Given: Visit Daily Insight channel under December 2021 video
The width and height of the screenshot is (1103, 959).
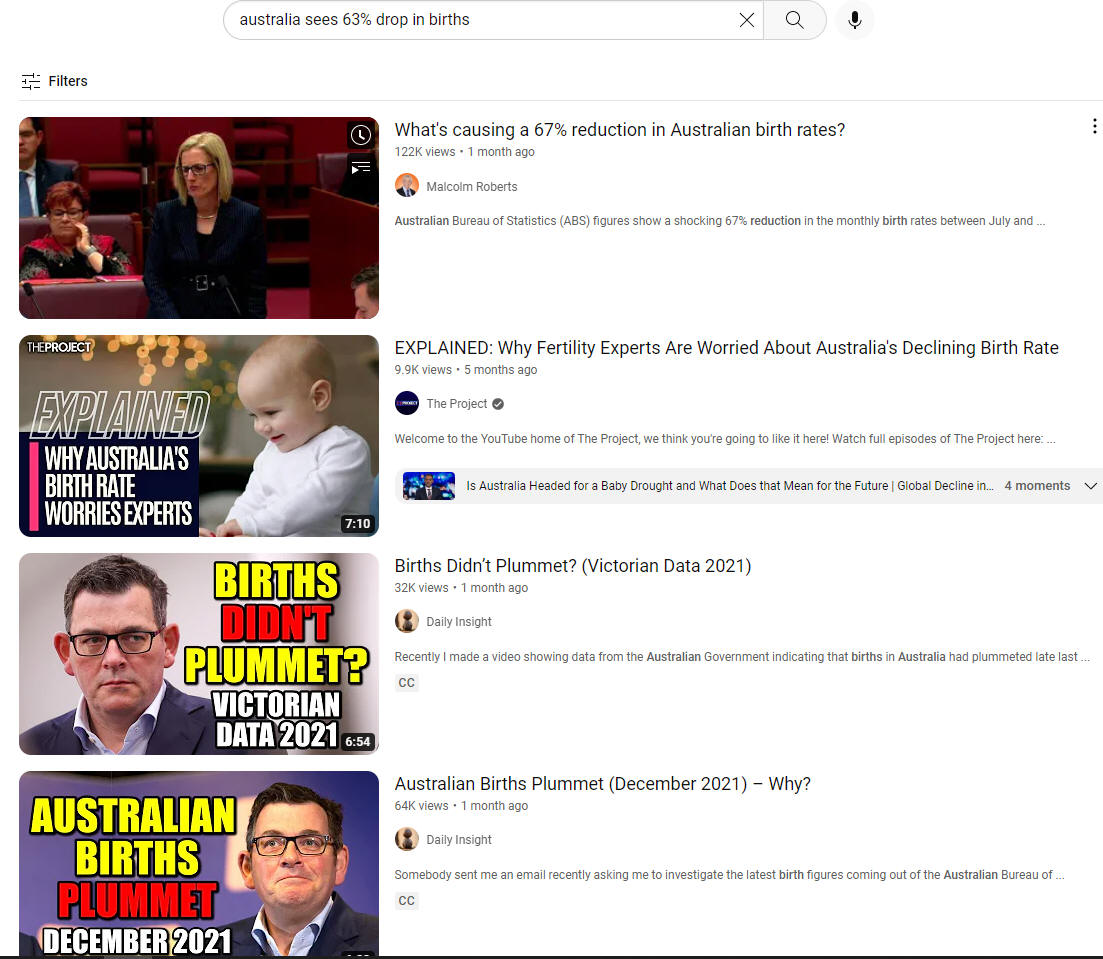Looking at the screenshot, I should pyautogui.click(x=459, y=840).
